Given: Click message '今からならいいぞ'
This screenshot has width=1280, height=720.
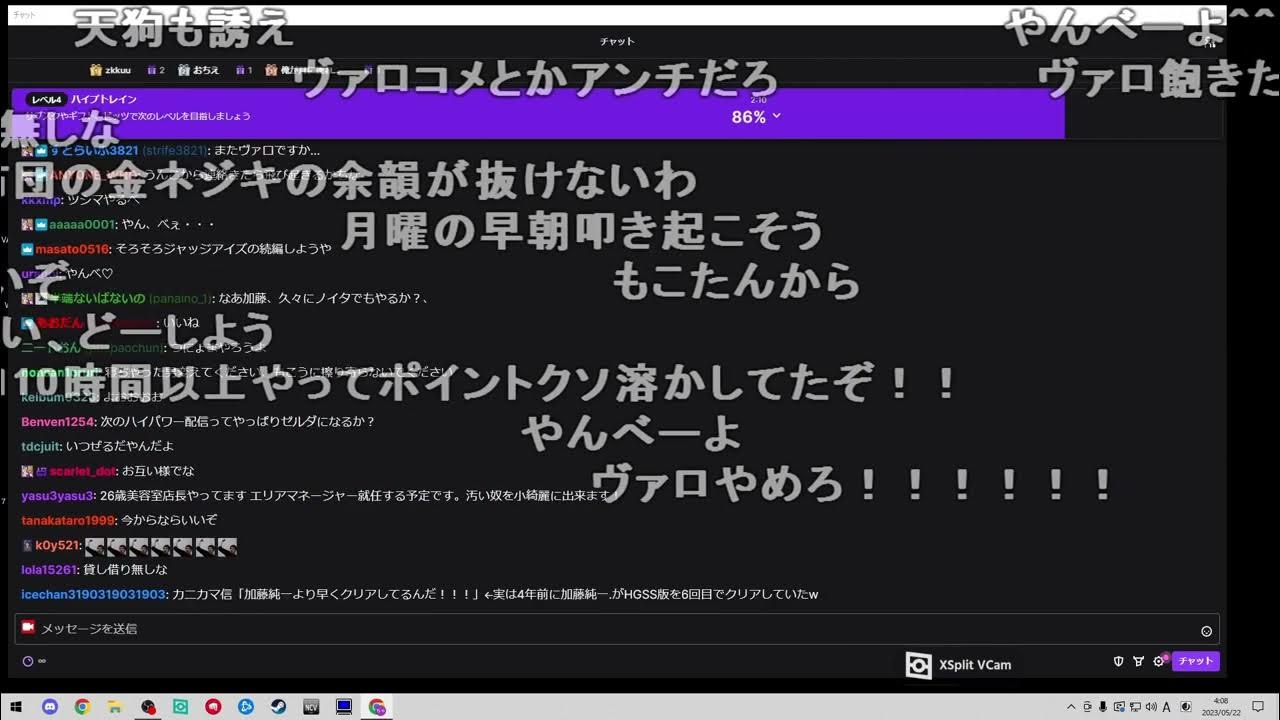Looking at the screenshot, I should point(170,520).
